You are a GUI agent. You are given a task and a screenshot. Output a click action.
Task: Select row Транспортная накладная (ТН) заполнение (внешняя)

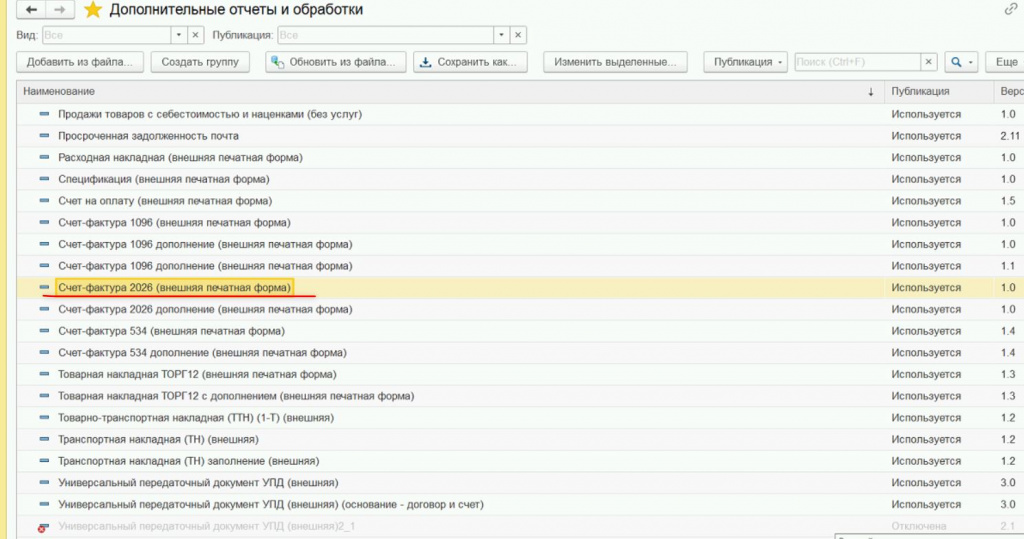(x=520, y=461)
